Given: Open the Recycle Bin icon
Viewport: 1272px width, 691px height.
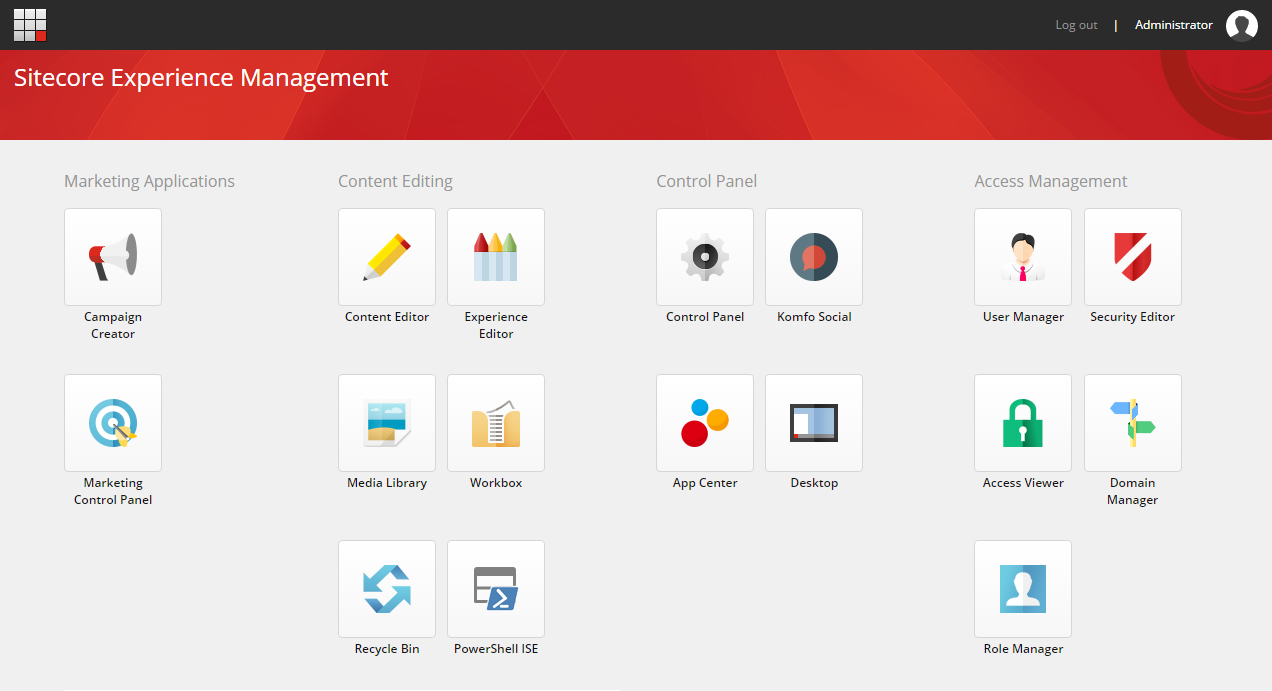Looking at the screenshot, I should (x=387, y=589).
